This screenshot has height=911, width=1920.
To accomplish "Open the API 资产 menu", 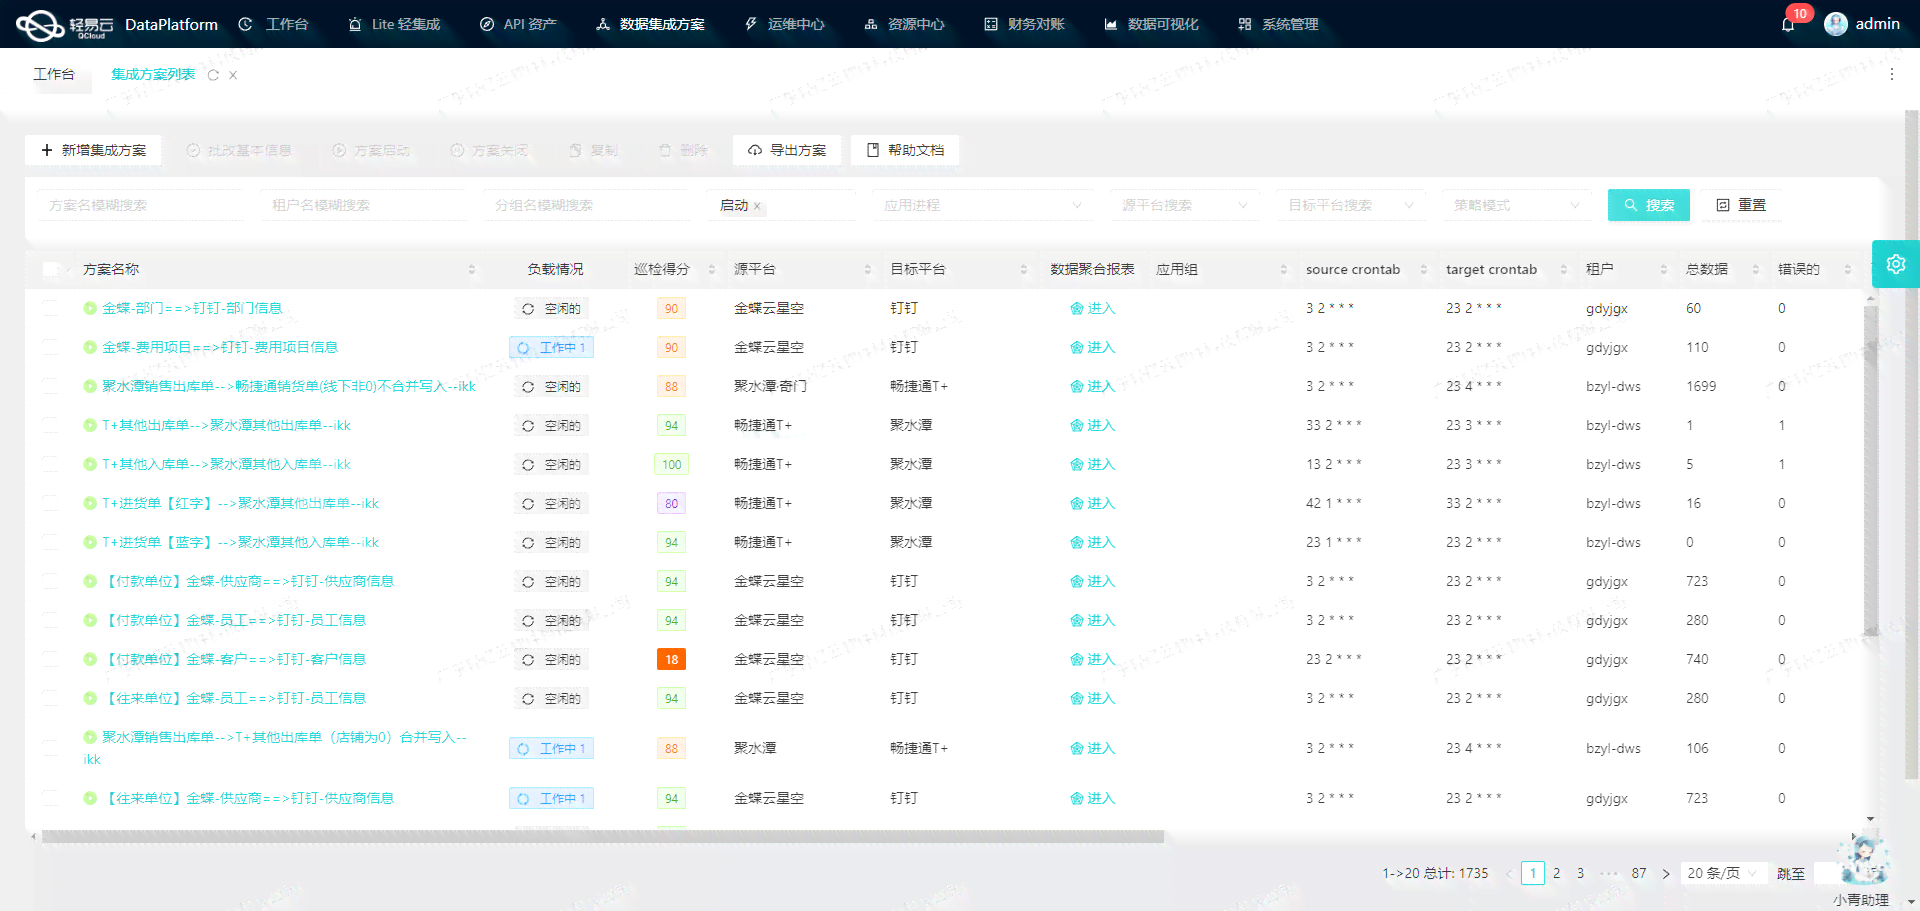I will pyautogui.click(x=518, y=24).
